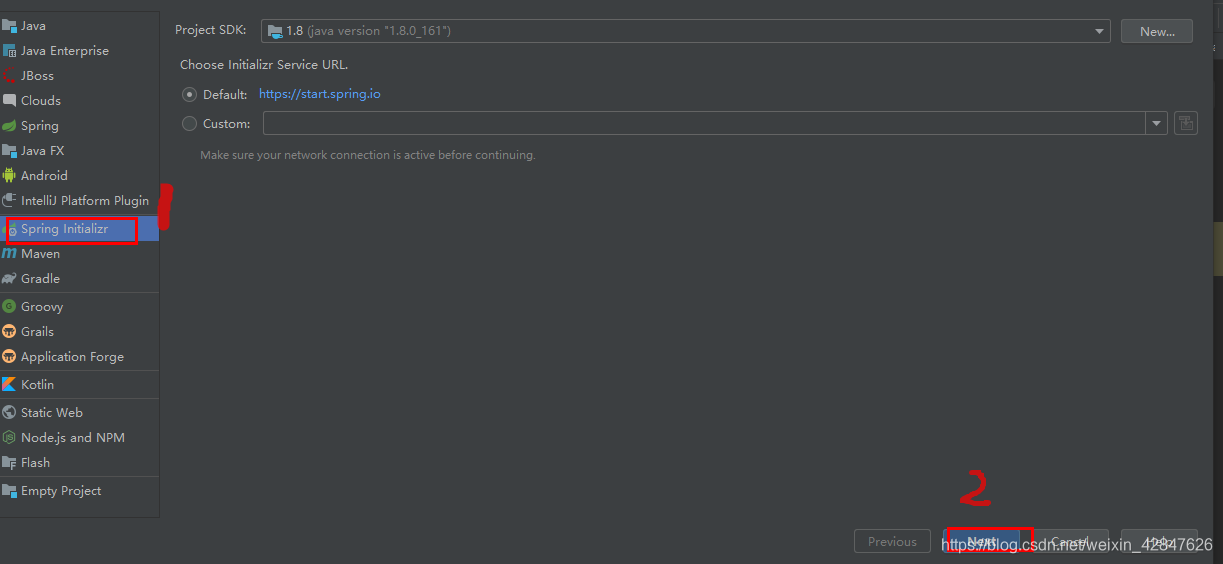The width and height of the screenshot is (1223, 564).
Task: Select the Java FX folder icon
Action: coord(9,151)
